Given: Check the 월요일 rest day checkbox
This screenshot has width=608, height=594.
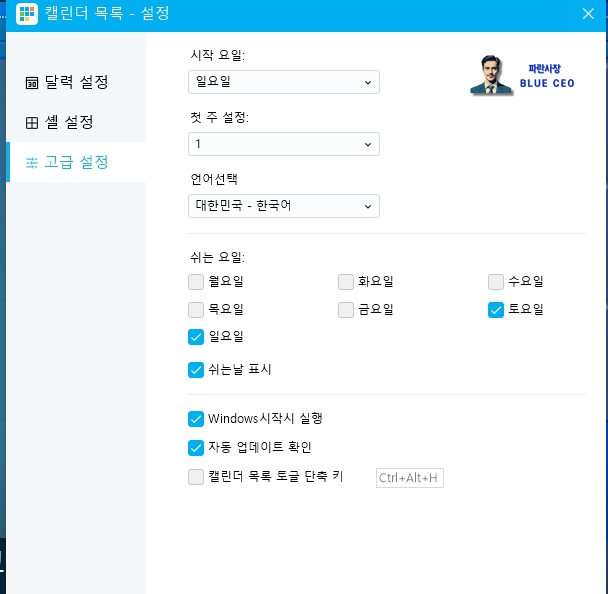Looking at the screenshot, I should click(196, 282).
